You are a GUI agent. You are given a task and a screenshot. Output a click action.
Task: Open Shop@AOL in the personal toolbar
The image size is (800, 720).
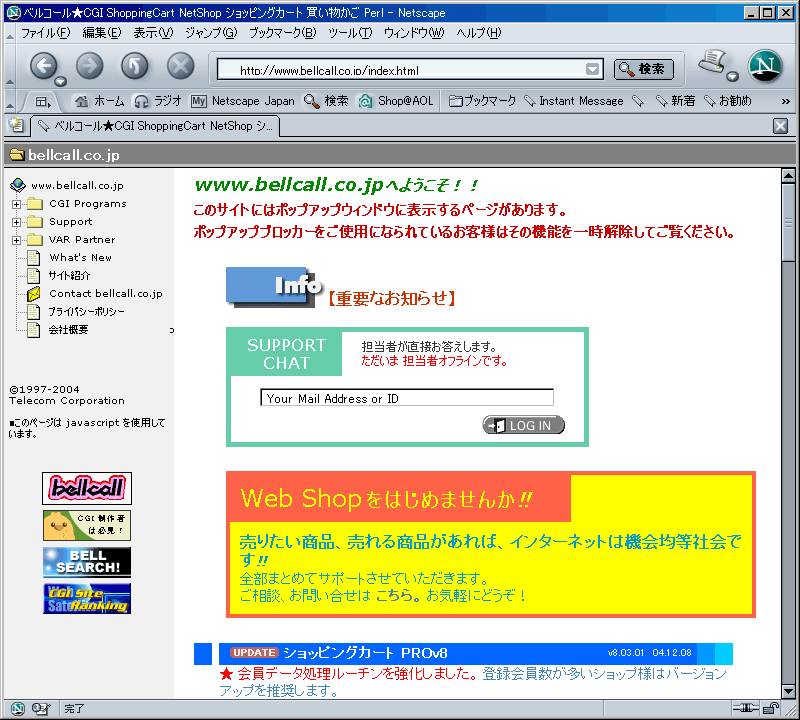(x=396, y=101)
